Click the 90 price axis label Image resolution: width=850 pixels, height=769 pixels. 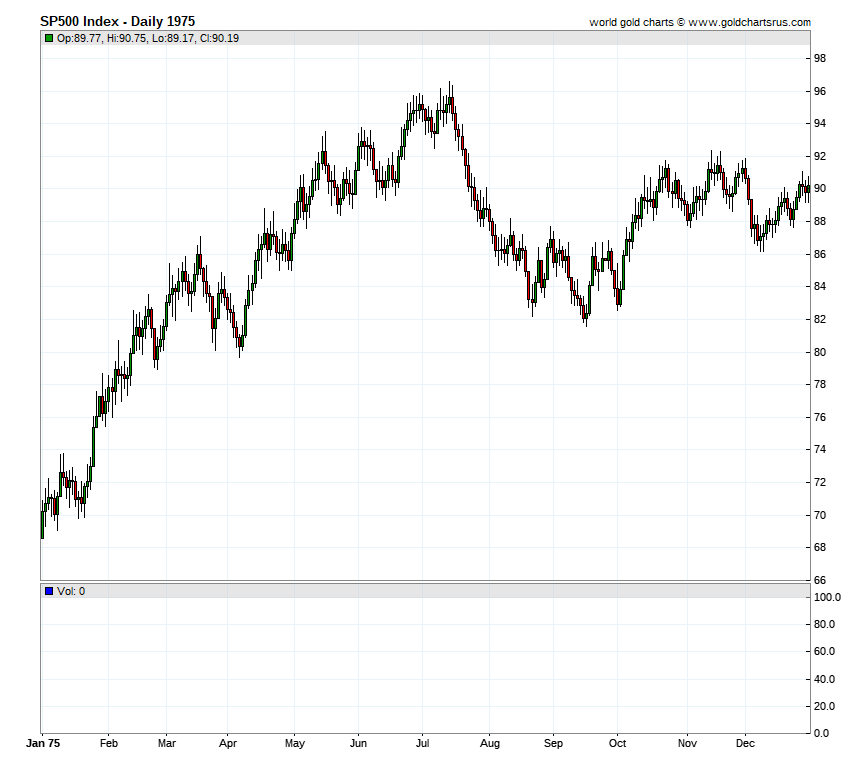(x=820, y=189)
